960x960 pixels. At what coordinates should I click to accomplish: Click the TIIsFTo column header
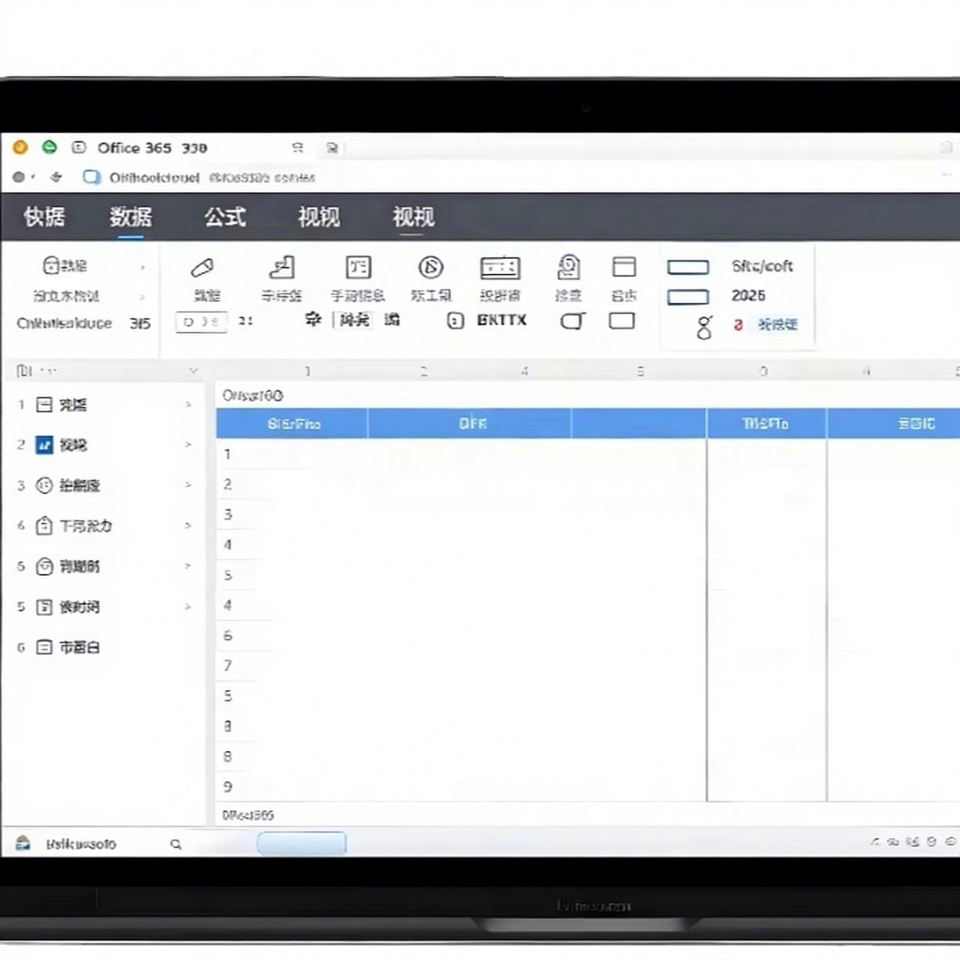pyautogui.click(x=766, y=424)
